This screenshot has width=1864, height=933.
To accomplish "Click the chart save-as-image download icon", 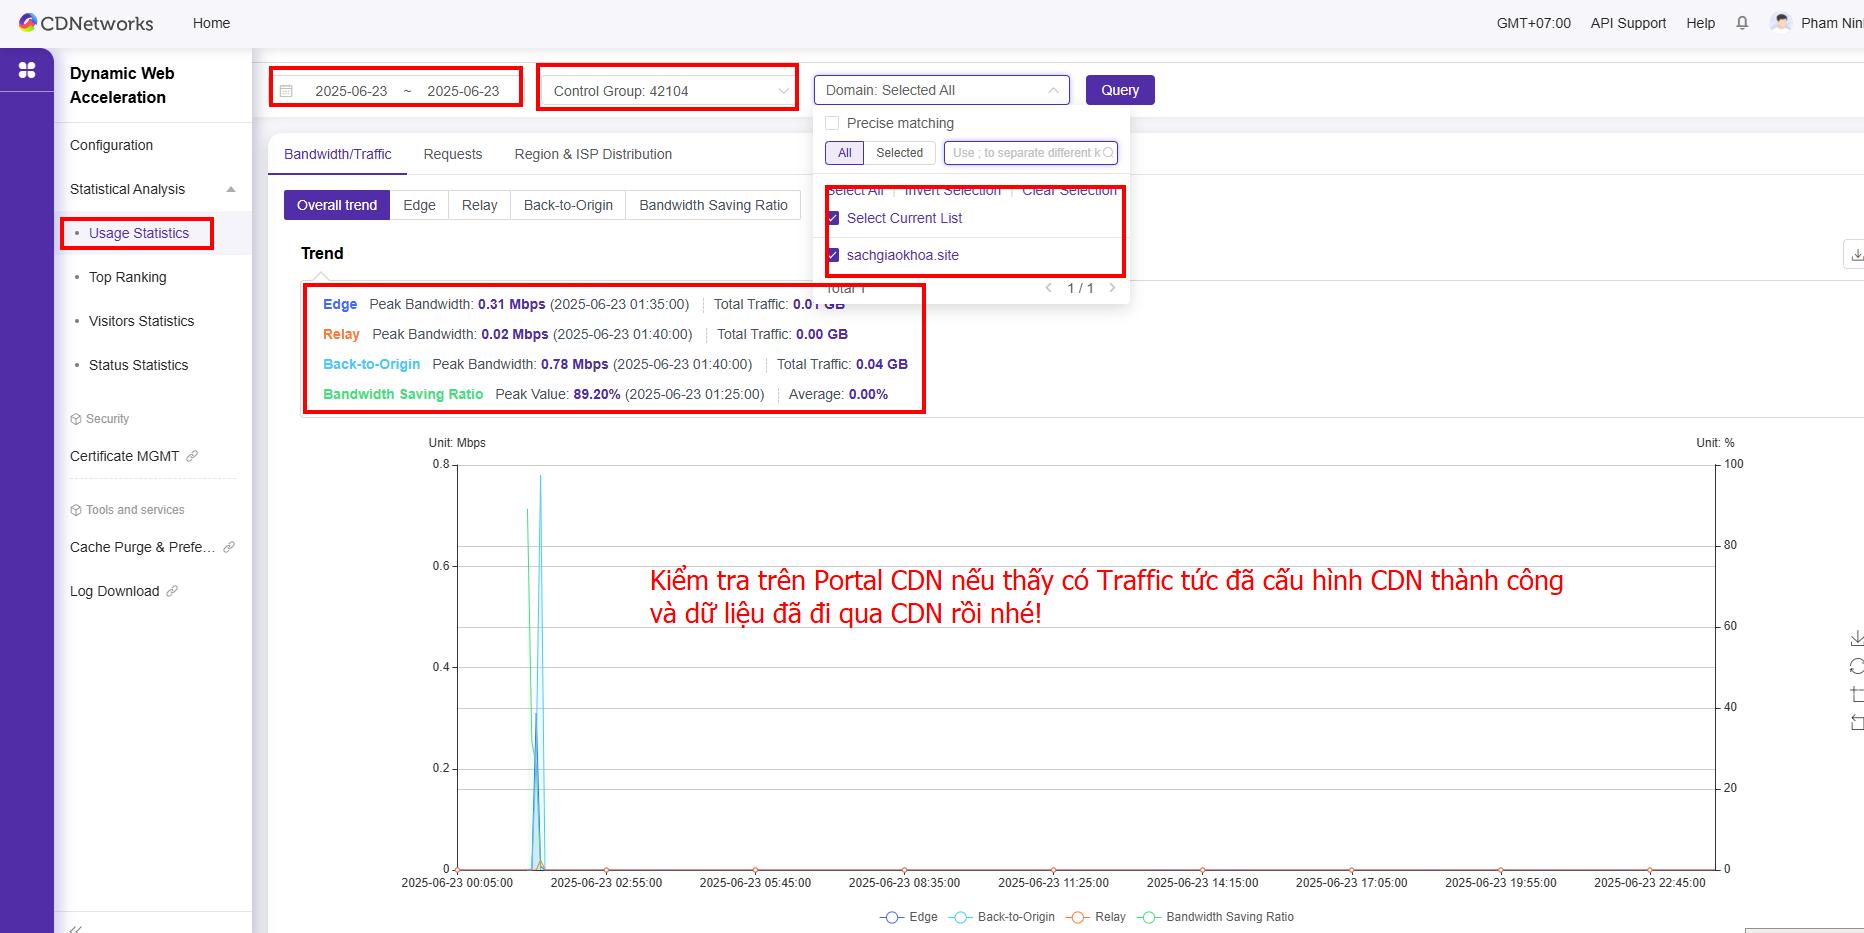I will tap(1856, 638).
